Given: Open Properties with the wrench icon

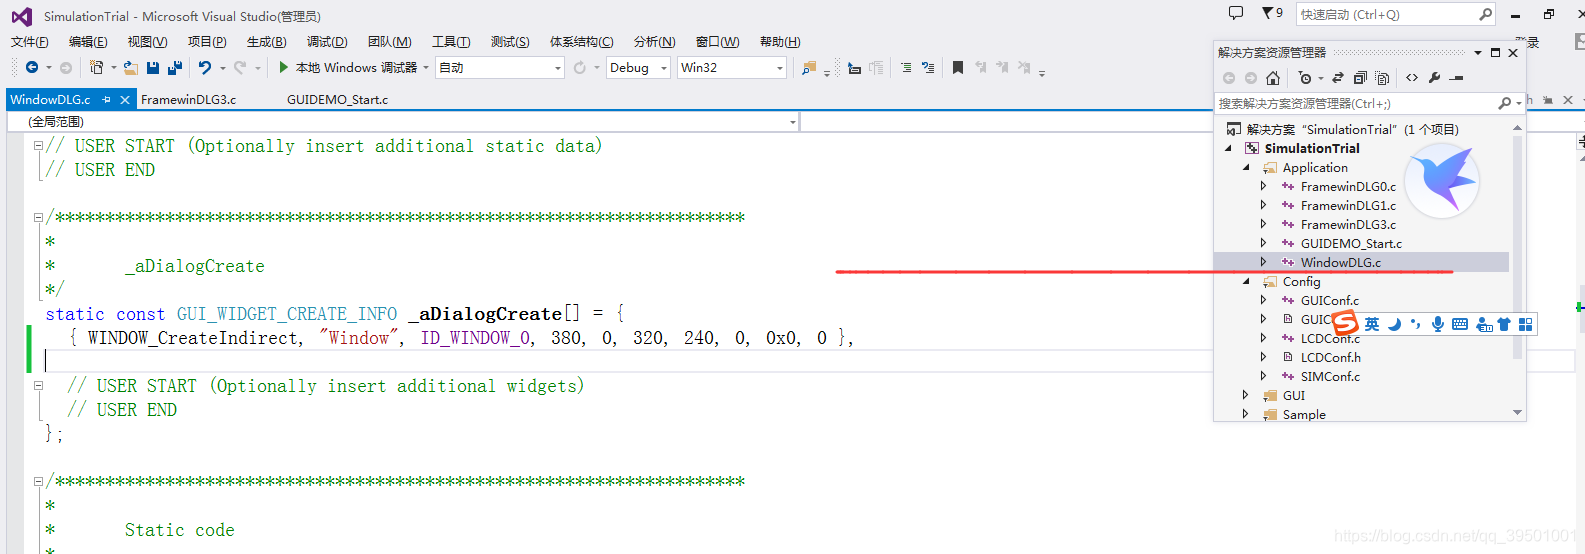Looking at the screenshot, I should 1434,78.
